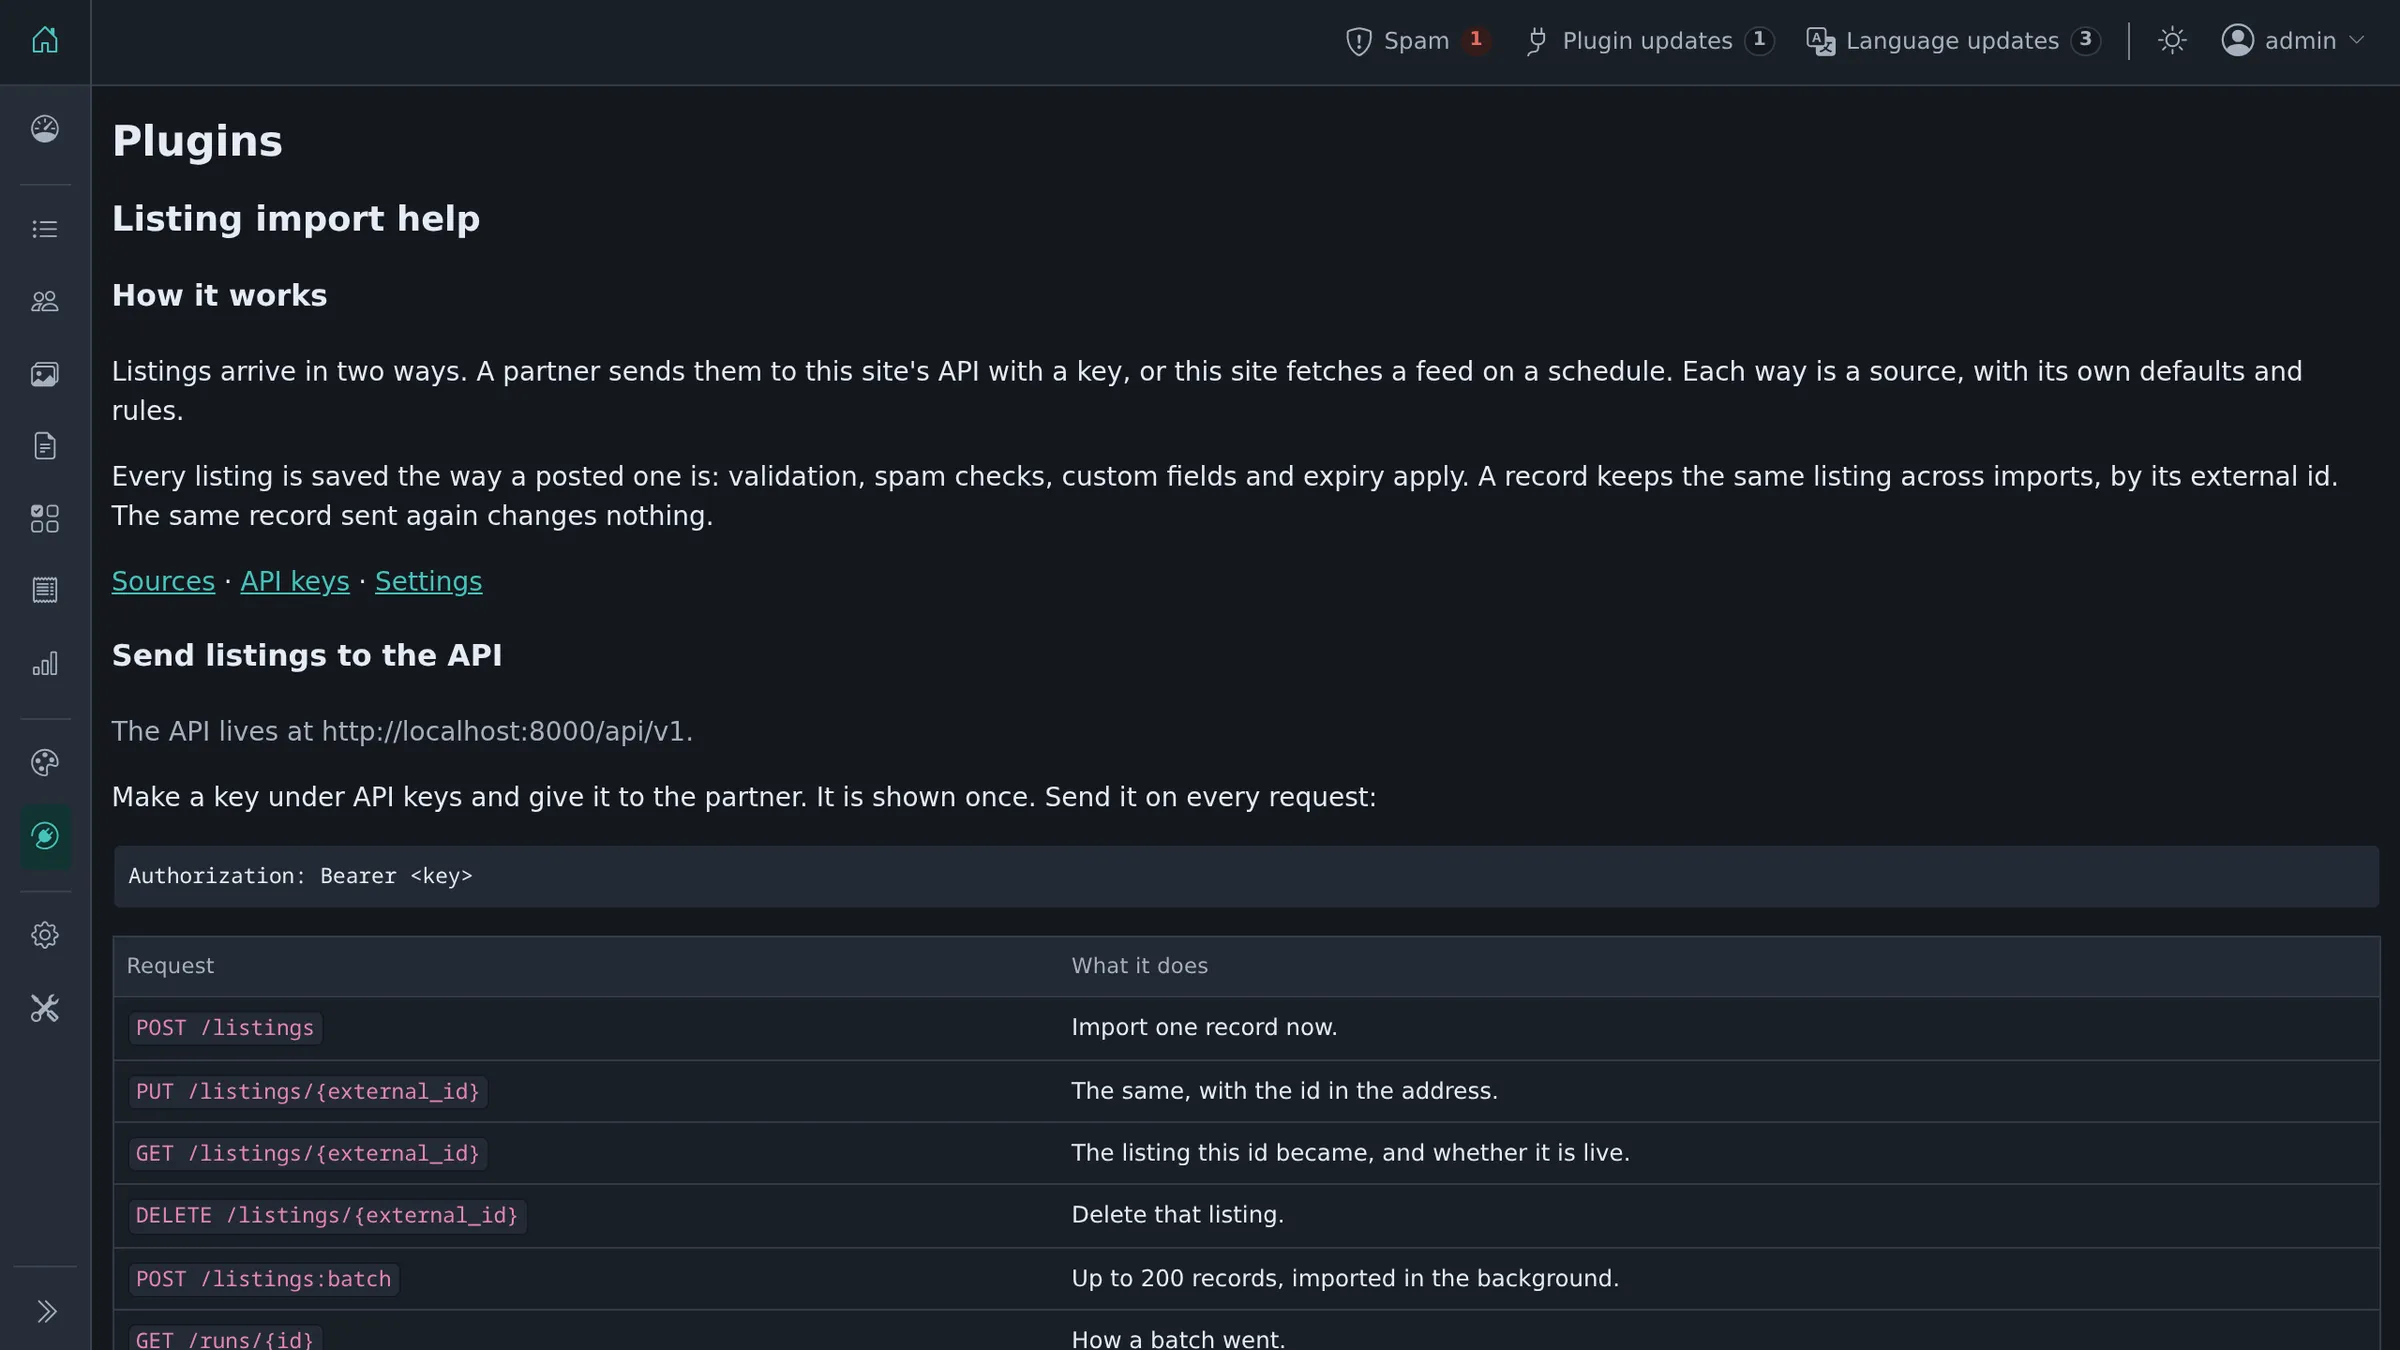The image size is (2400, 1350).
Task: Click the DELETE /listings/{external_id} cell
Action: [x=327, y=1215]
